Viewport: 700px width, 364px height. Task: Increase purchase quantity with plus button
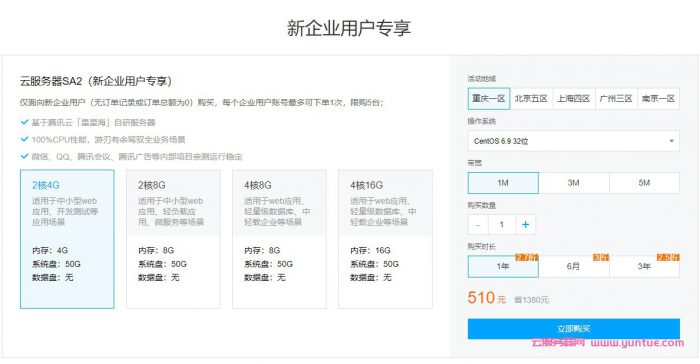(x=525, y=225)
